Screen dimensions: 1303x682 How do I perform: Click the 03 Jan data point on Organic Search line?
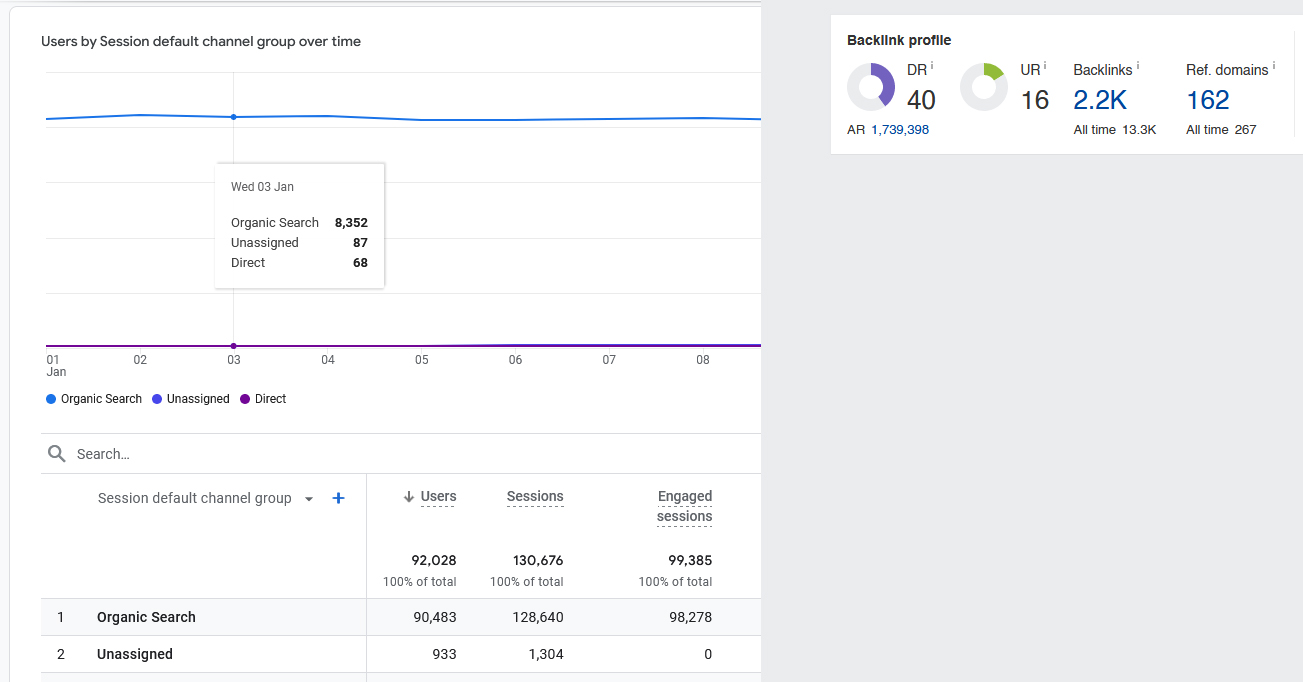point(234,117)
